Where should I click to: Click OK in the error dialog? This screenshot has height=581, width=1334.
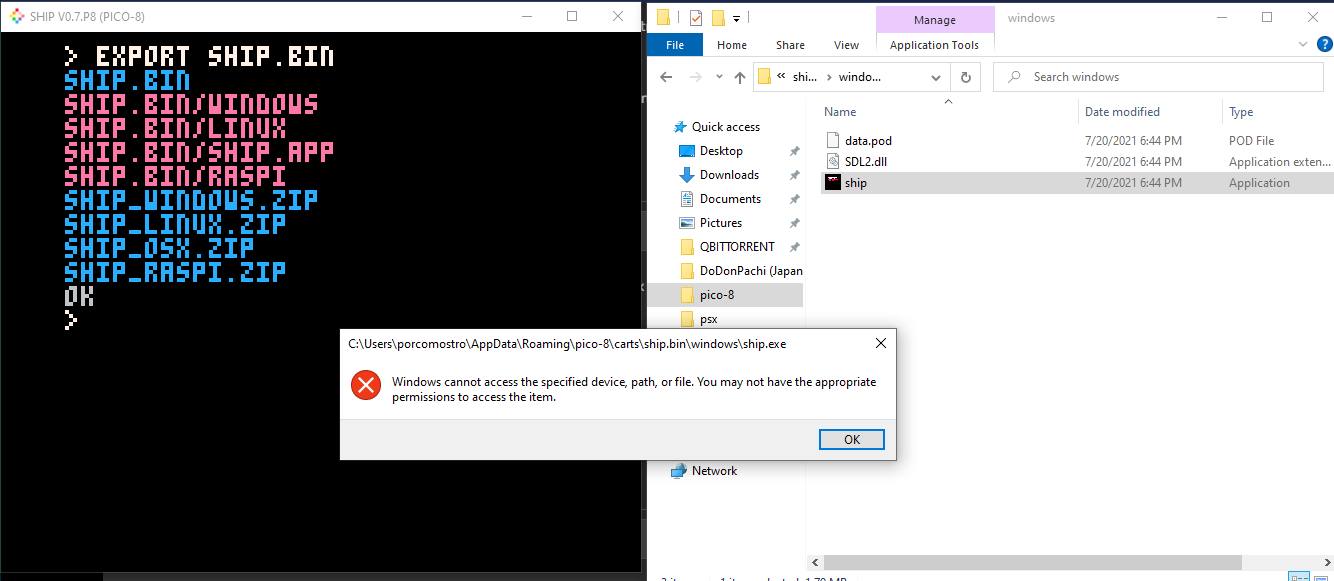pyautogui.click(x=851, y=440)
